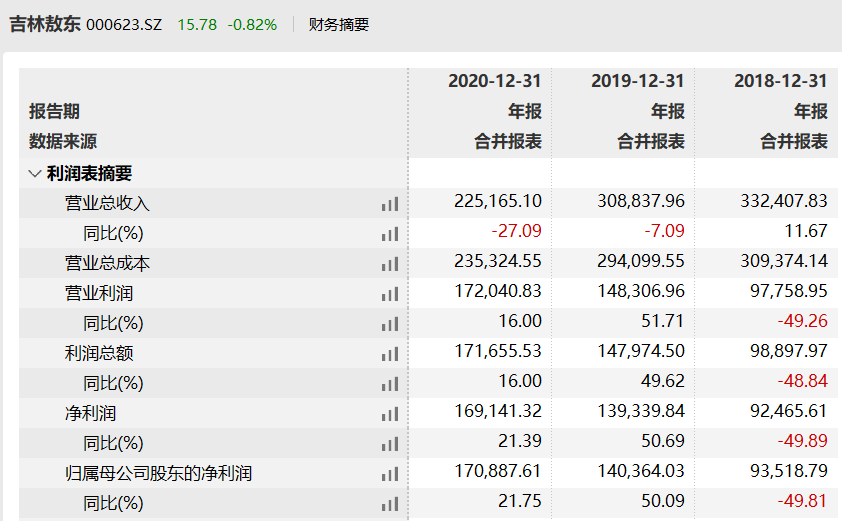The image size is (842, 521).
Task: Click value 51.71
Action: pyautogui.click(x=663, y=322)
